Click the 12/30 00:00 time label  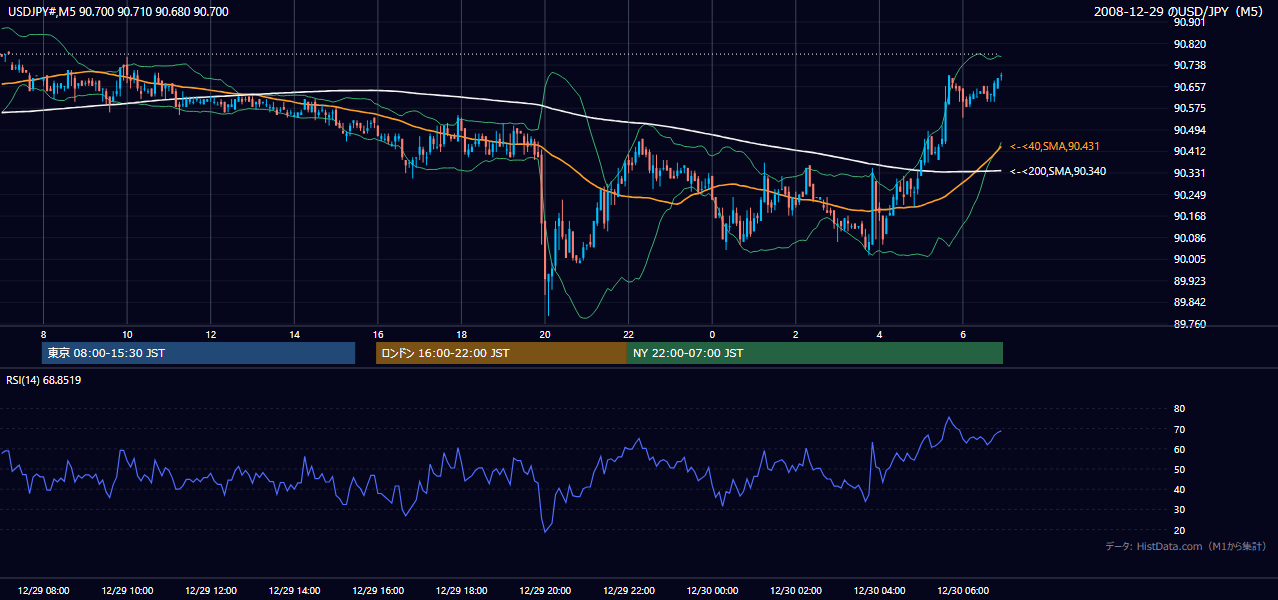[x=712, y=591]
